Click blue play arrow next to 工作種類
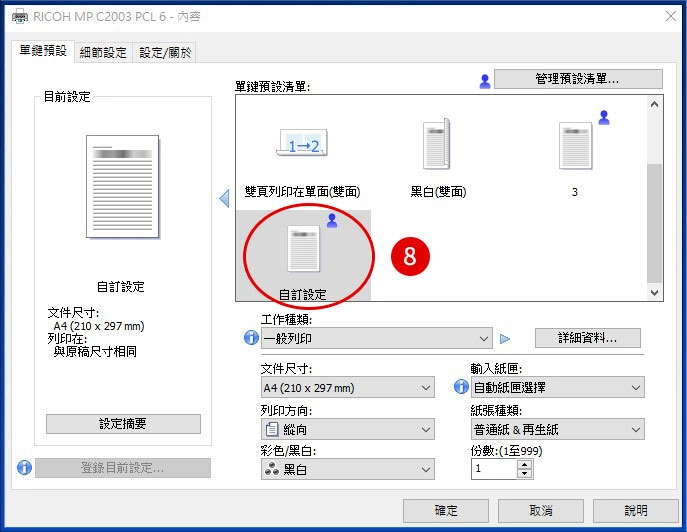The height and width of the screenshot is (532, 687). (x=505, y=339)
